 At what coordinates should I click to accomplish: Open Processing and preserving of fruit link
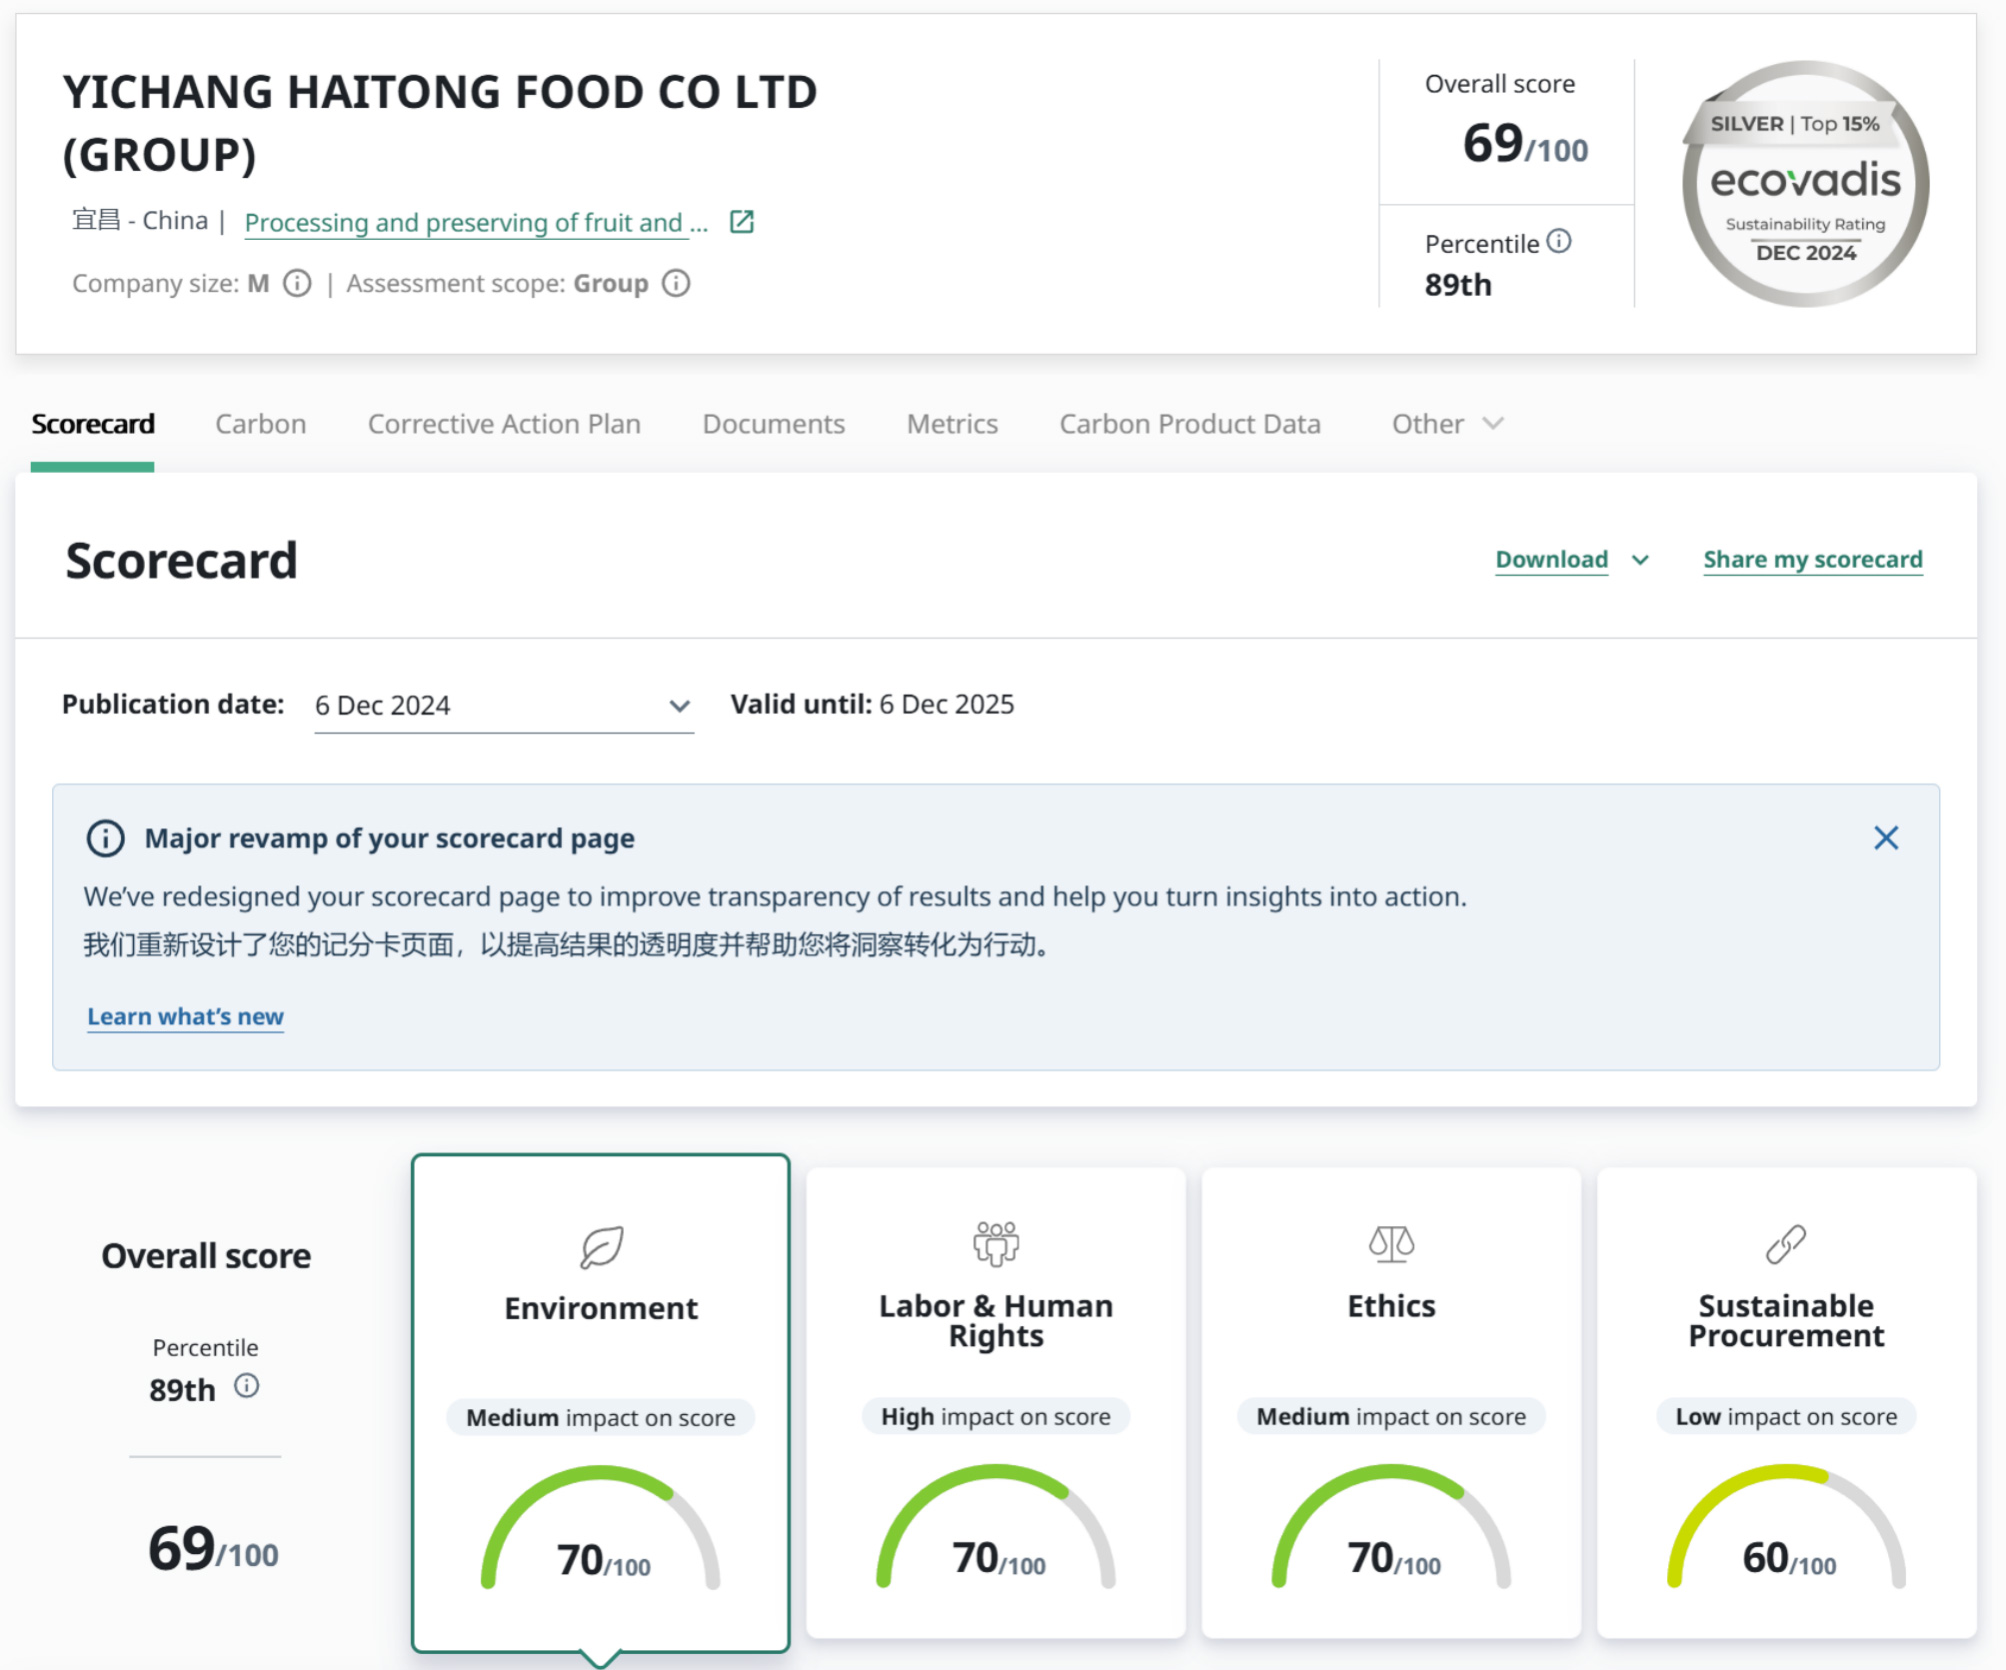(476, 222)
